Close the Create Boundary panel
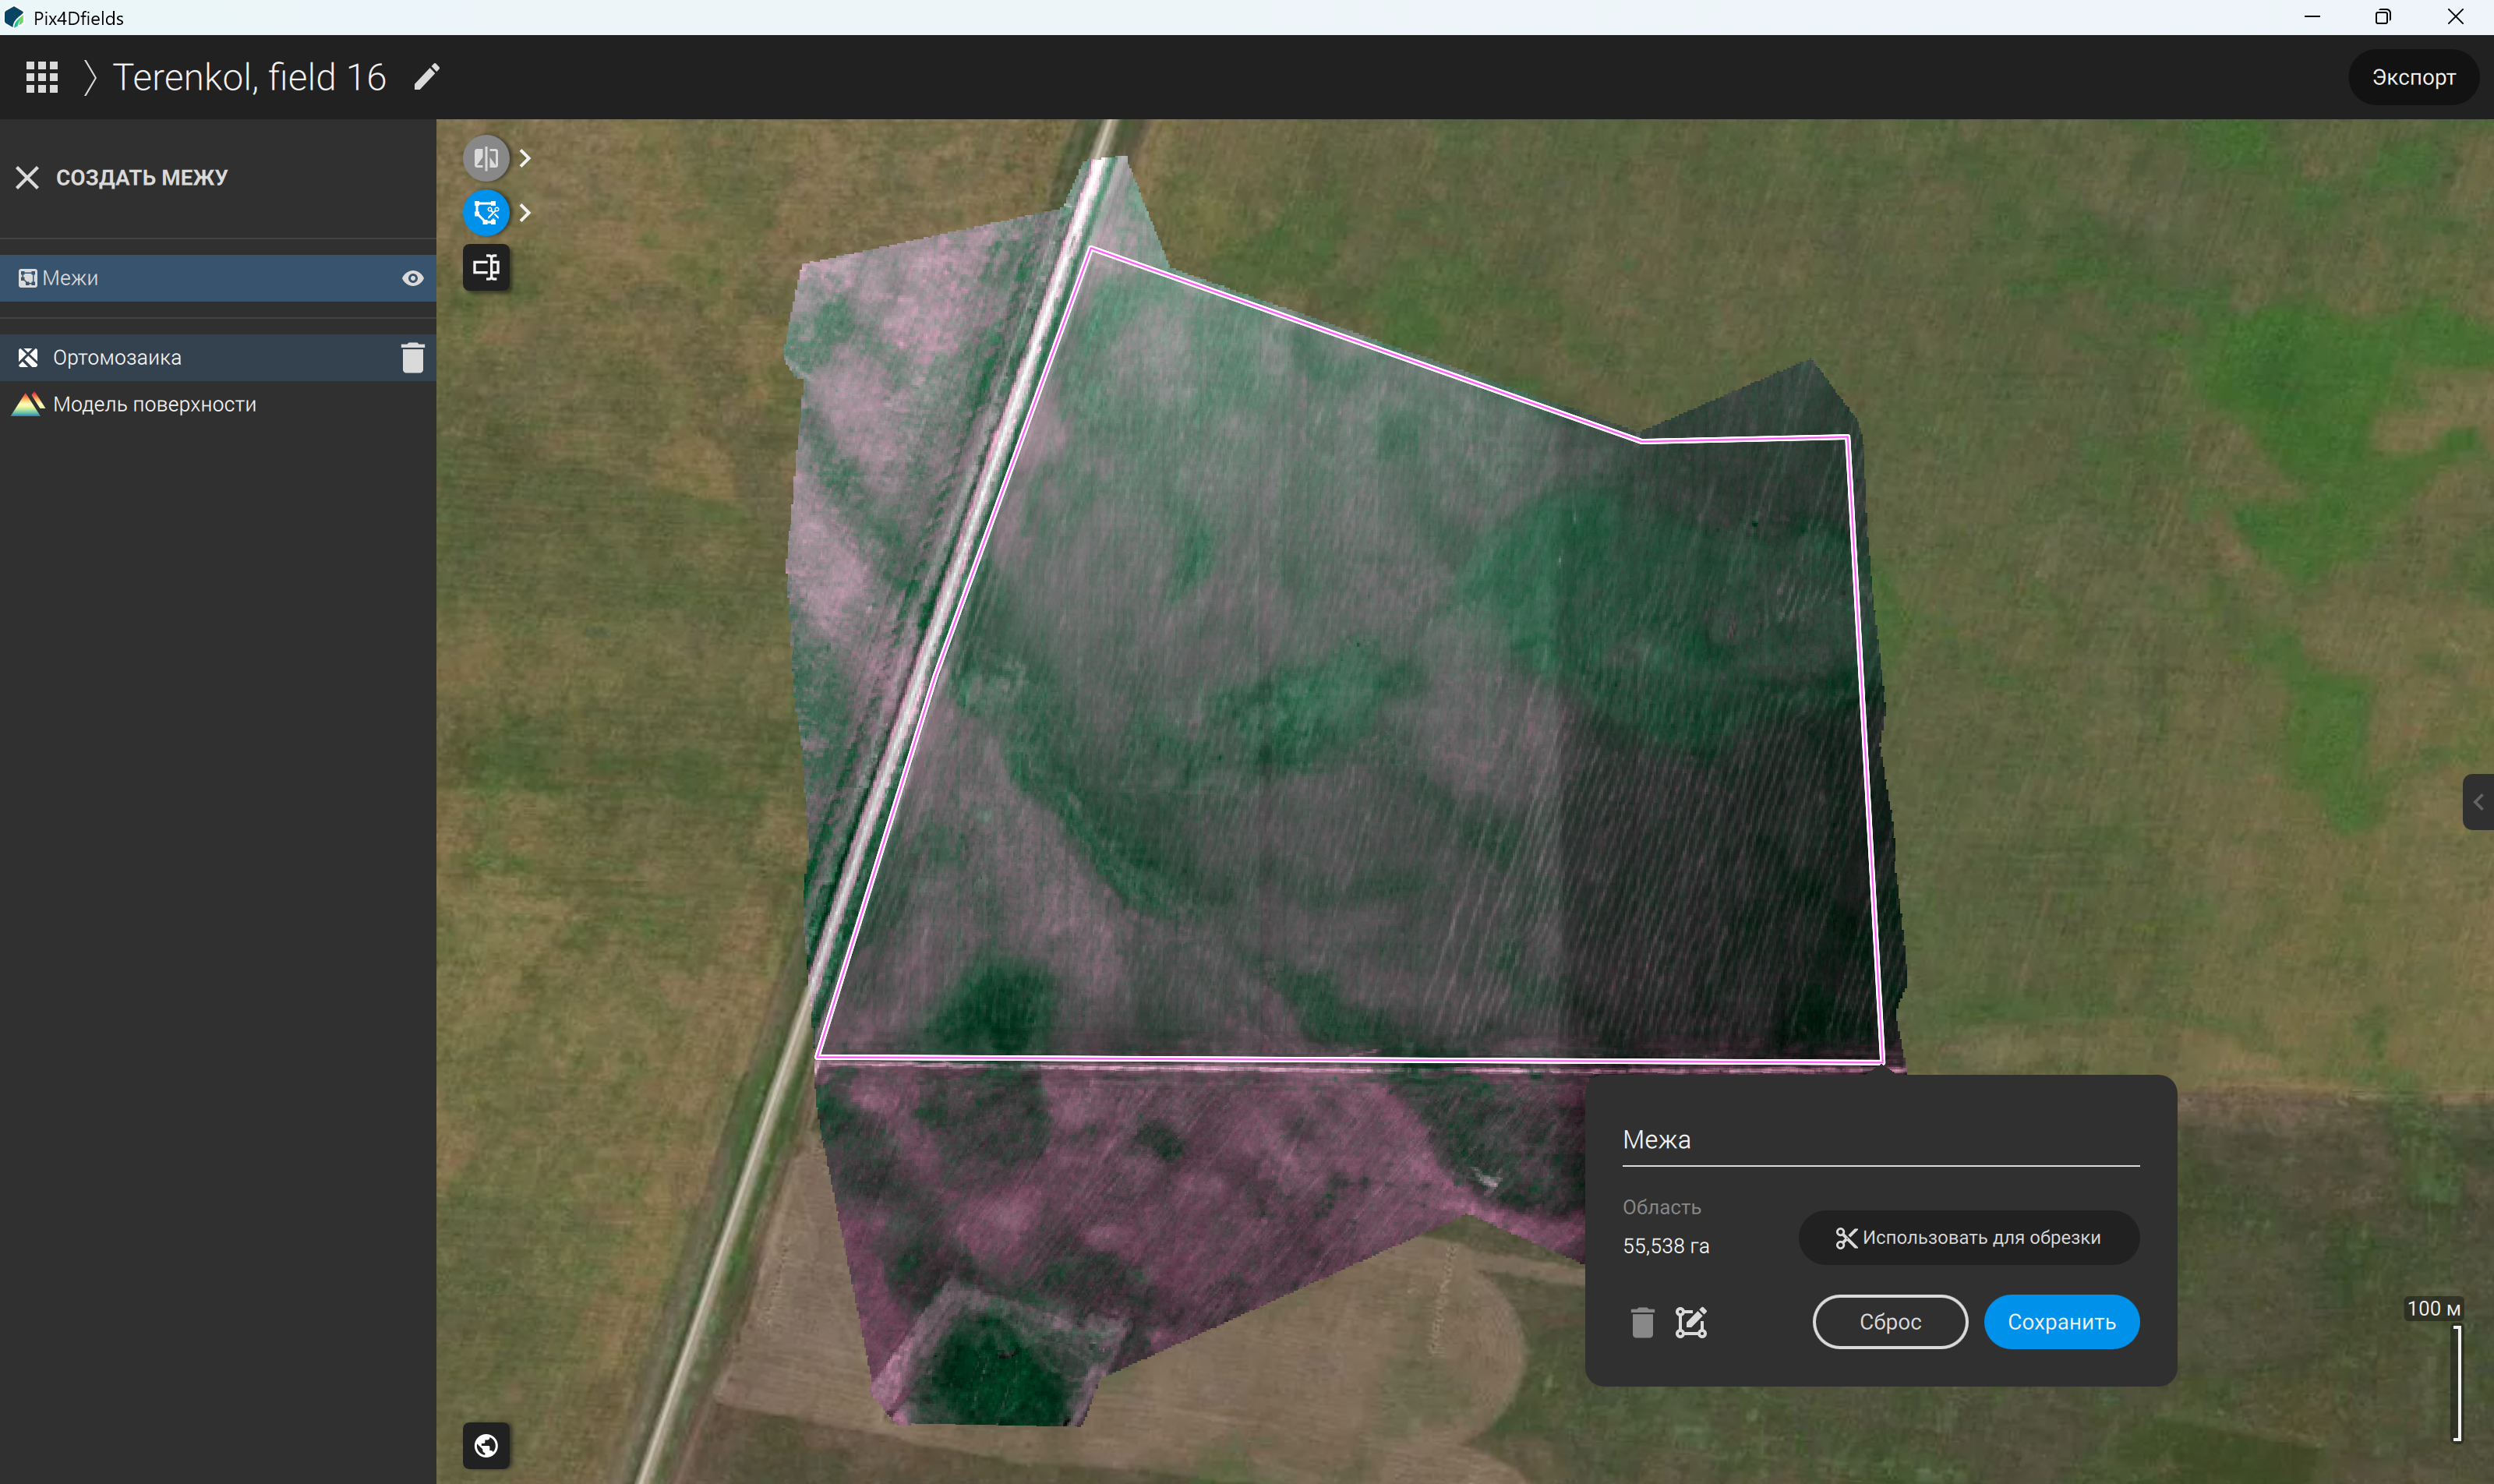The width and height of the screenshot is (2494, 1484). pyautogui.click(x=27, y=178)
